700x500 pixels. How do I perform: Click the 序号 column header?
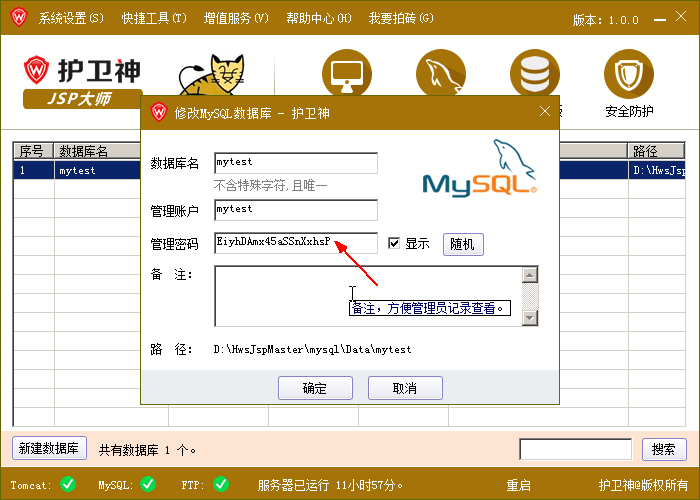[x=33, y=151]
